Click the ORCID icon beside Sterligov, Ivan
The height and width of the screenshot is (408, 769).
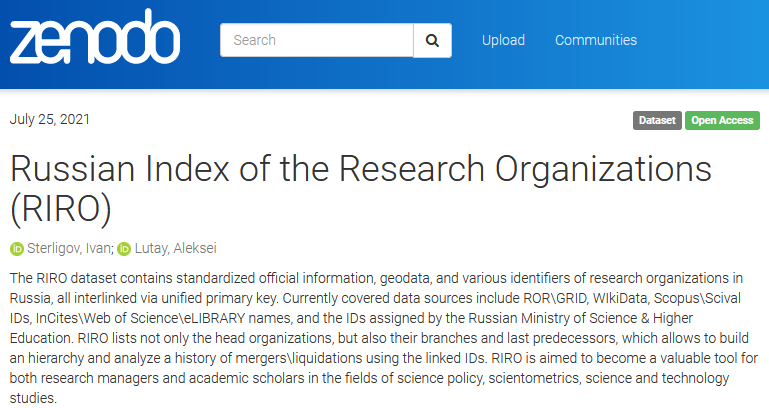tap(16, 249)
